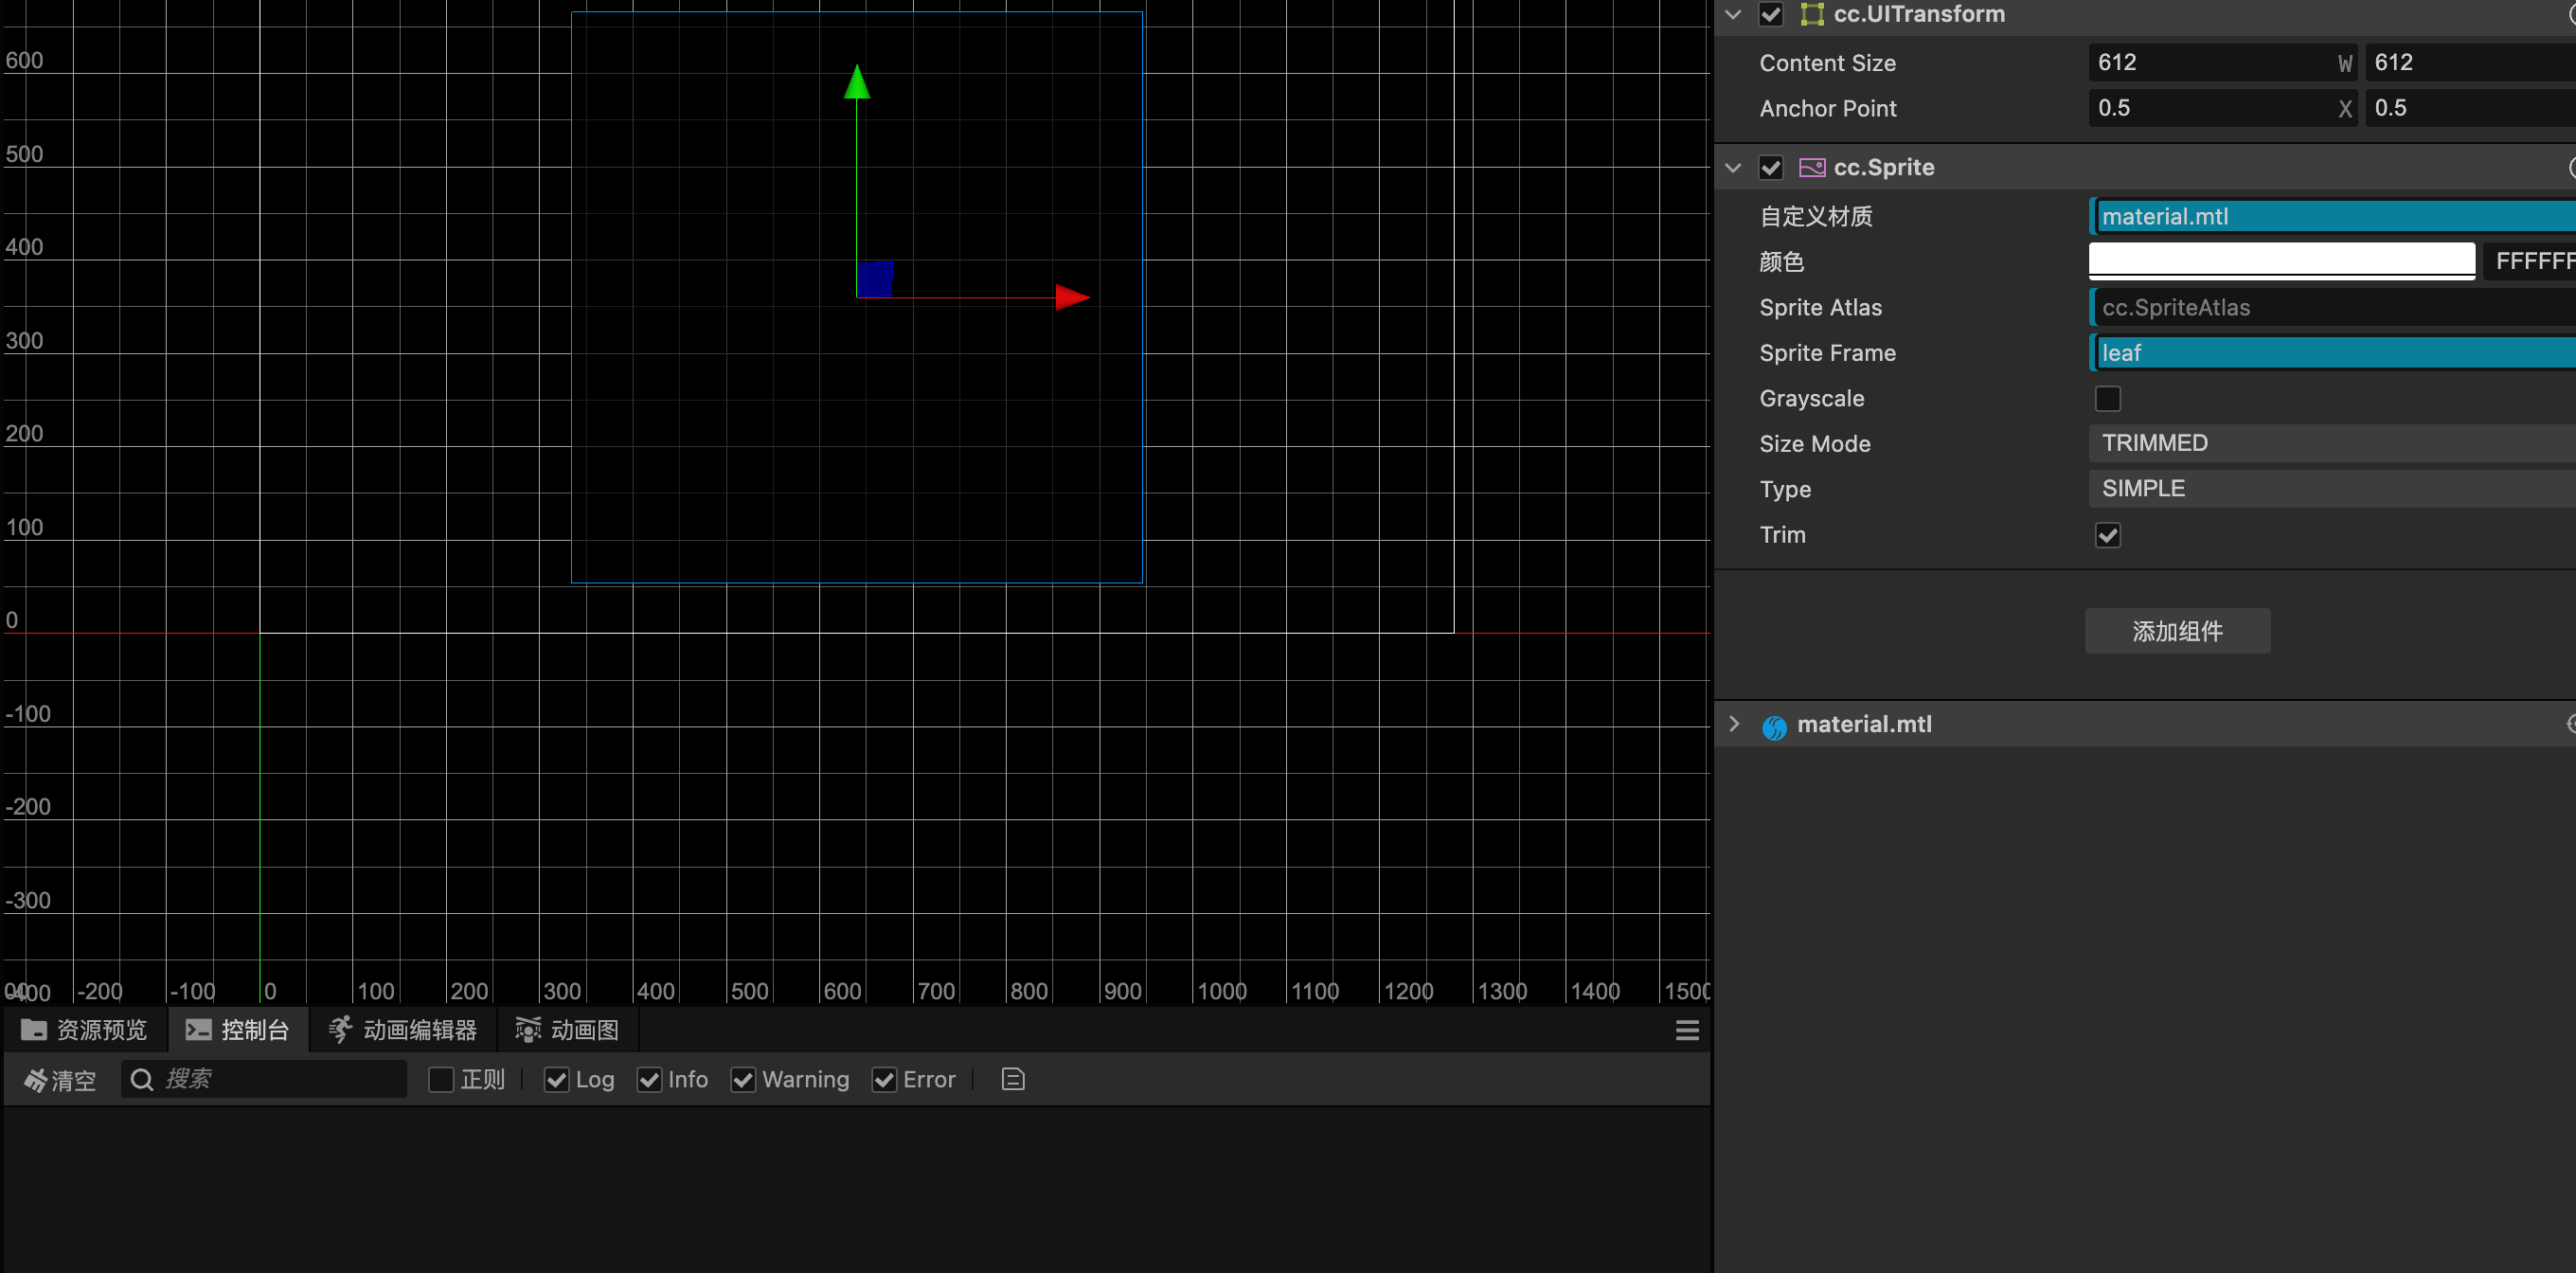Enable the Grayscale checkbox
Viewport: 2576px width, 1273px height.
click(x=2107, y=399)
